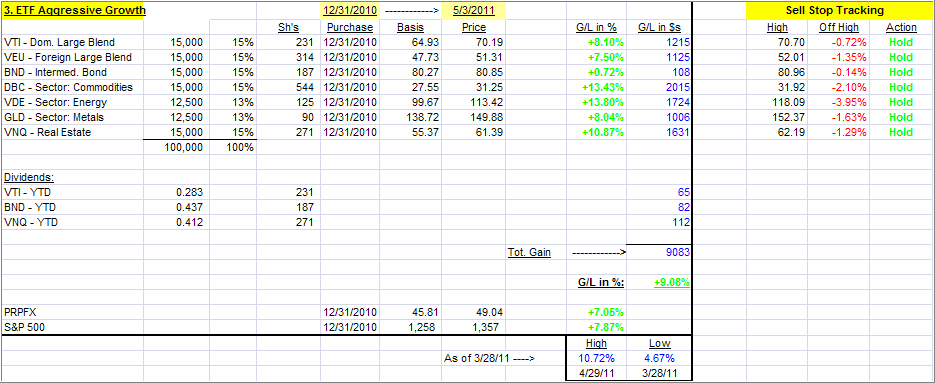Select the total gain value 9083
This screenshot has height=383, width=935.
click(659, 252)
